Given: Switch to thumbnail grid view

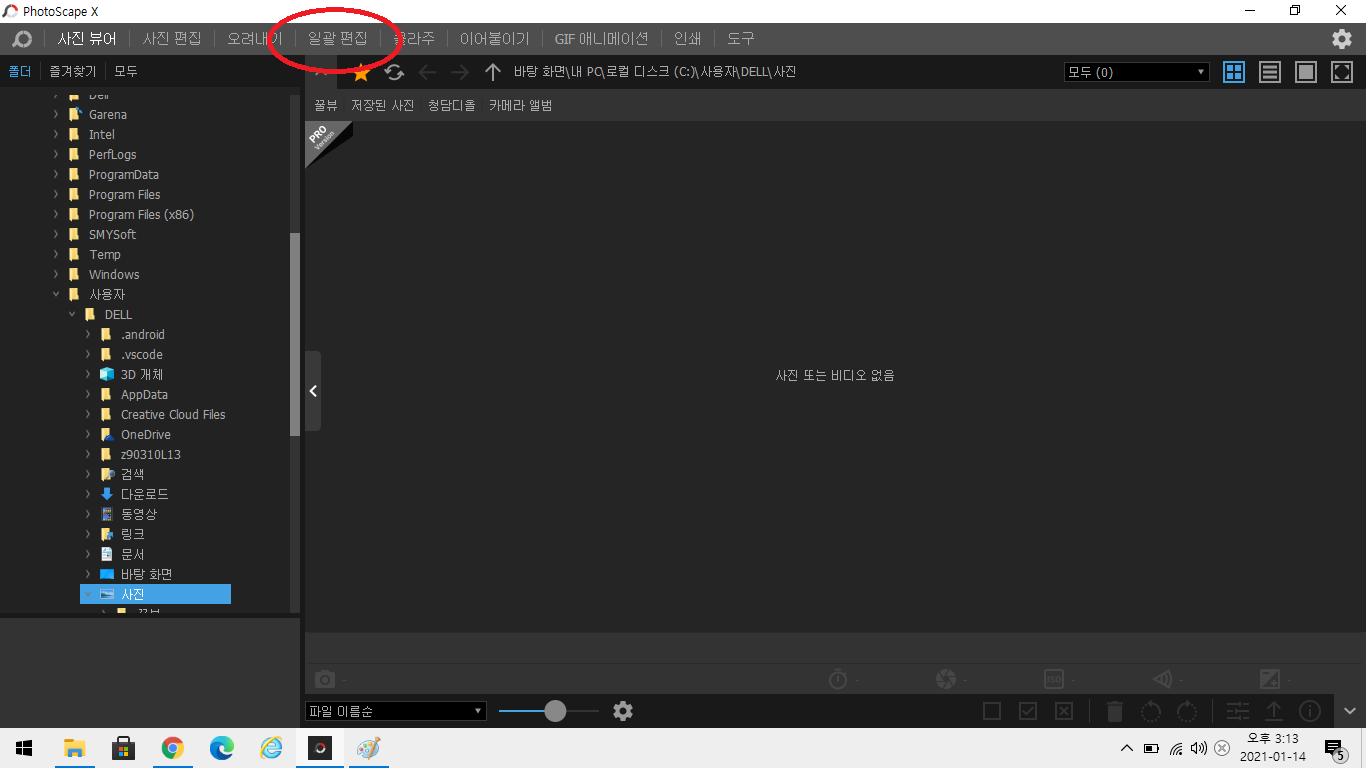Looking at the screenshot, I should (x=1234, y=72).
